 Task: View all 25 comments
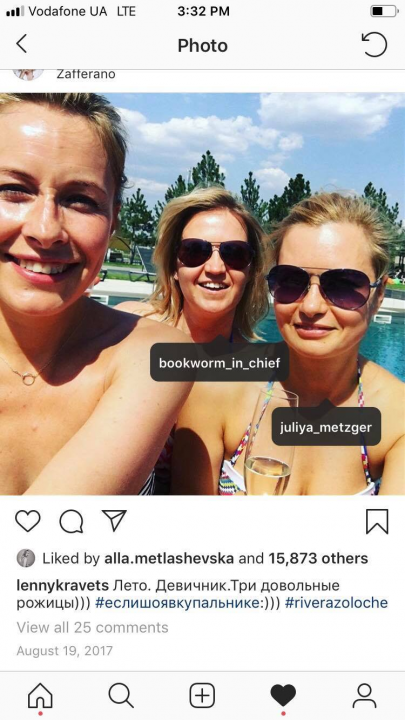tap(92, 627)
